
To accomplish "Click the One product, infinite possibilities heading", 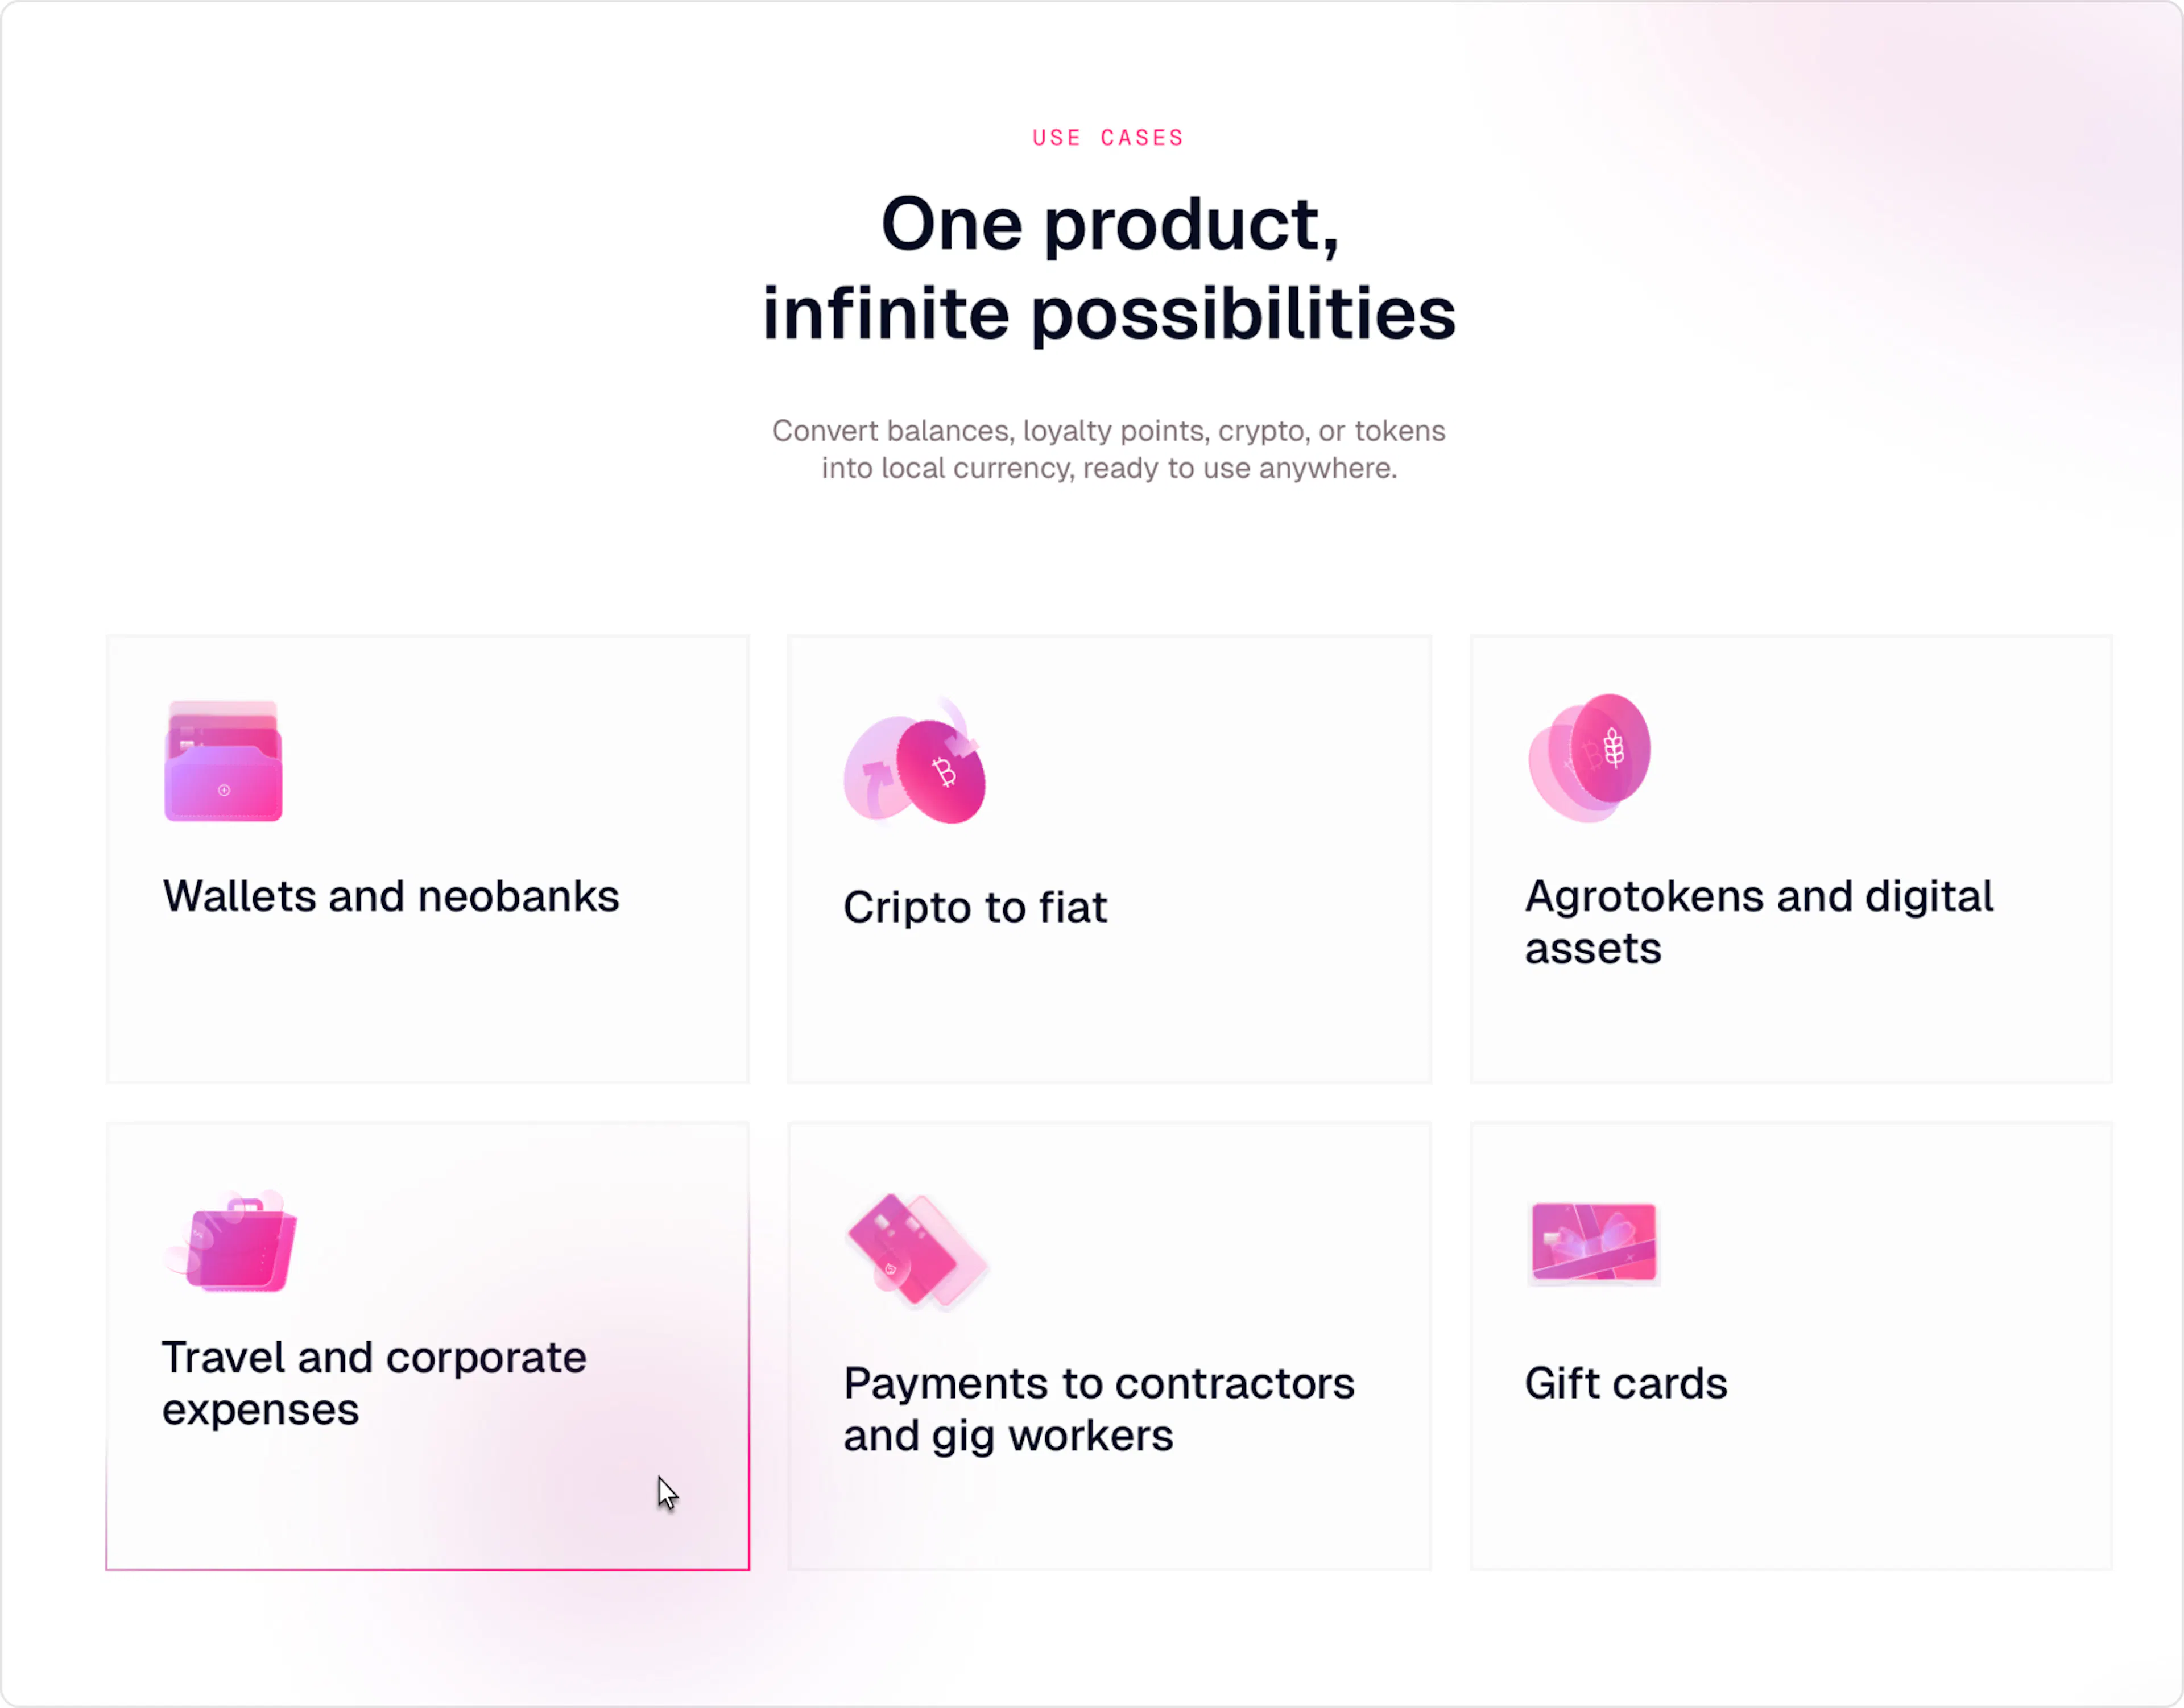I will pyautogui.click(x=1108, y=268).
